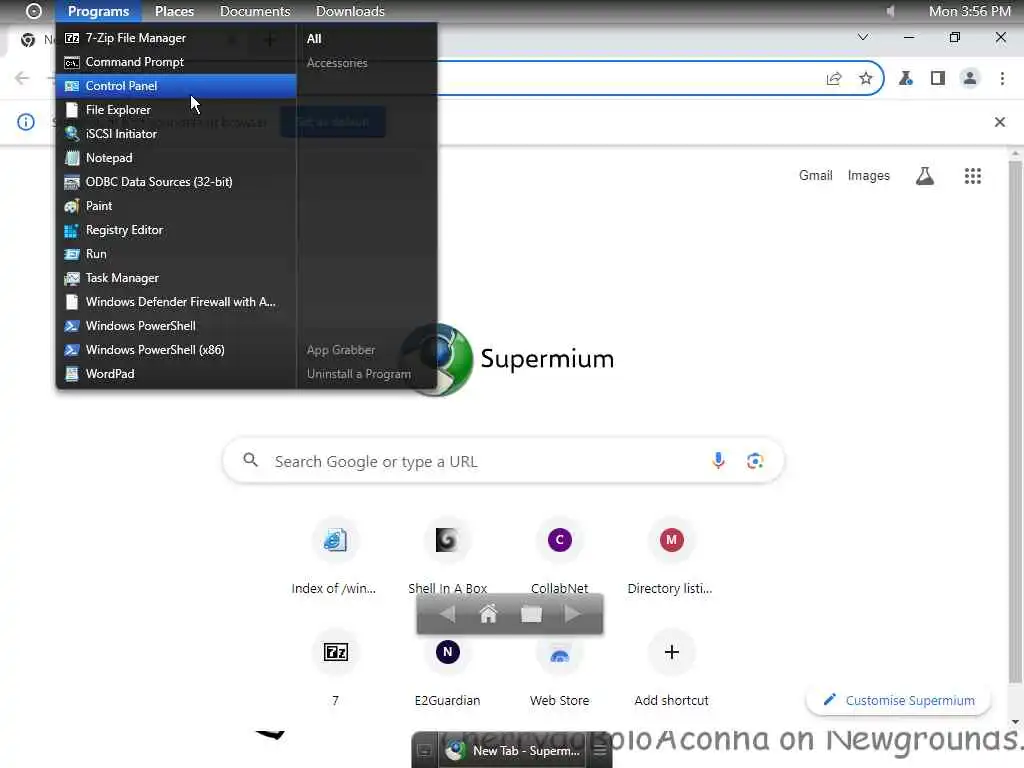Screen dimensions: 1024x768
Task: Open Control Panel entry
Action: point(176,86)
